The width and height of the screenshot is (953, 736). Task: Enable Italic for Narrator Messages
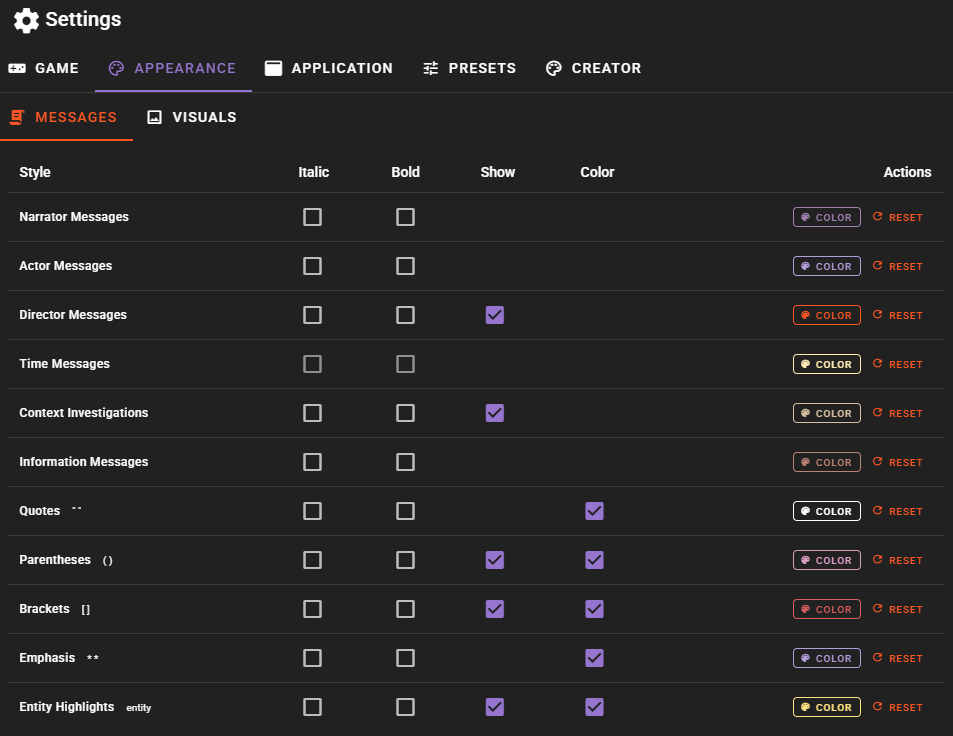click(312, 217)
